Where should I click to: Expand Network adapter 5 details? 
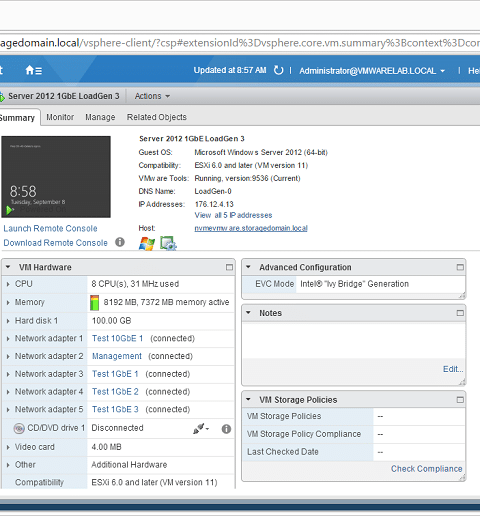(x=8, y=410)
